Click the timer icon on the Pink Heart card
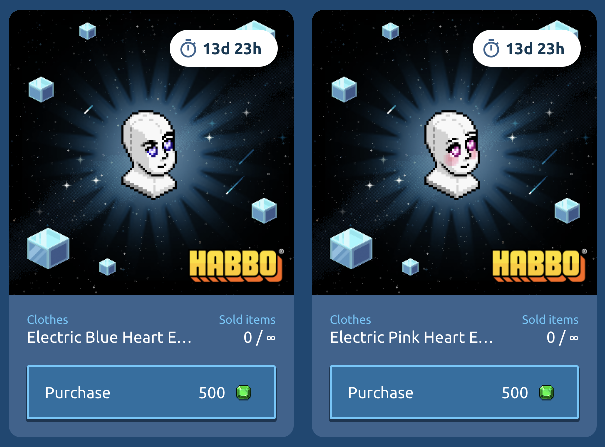 491,49
